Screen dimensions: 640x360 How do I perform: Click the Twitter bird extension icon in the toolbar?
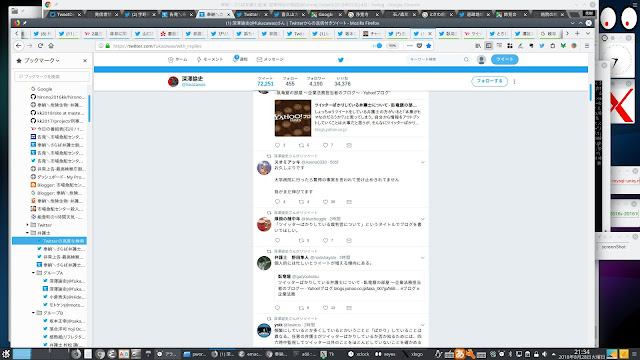point(542,46)
